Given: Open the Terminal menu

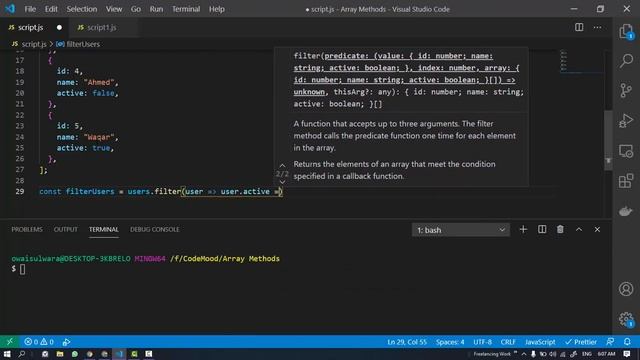Looking at the screenshot, I should tap(186, 9).
